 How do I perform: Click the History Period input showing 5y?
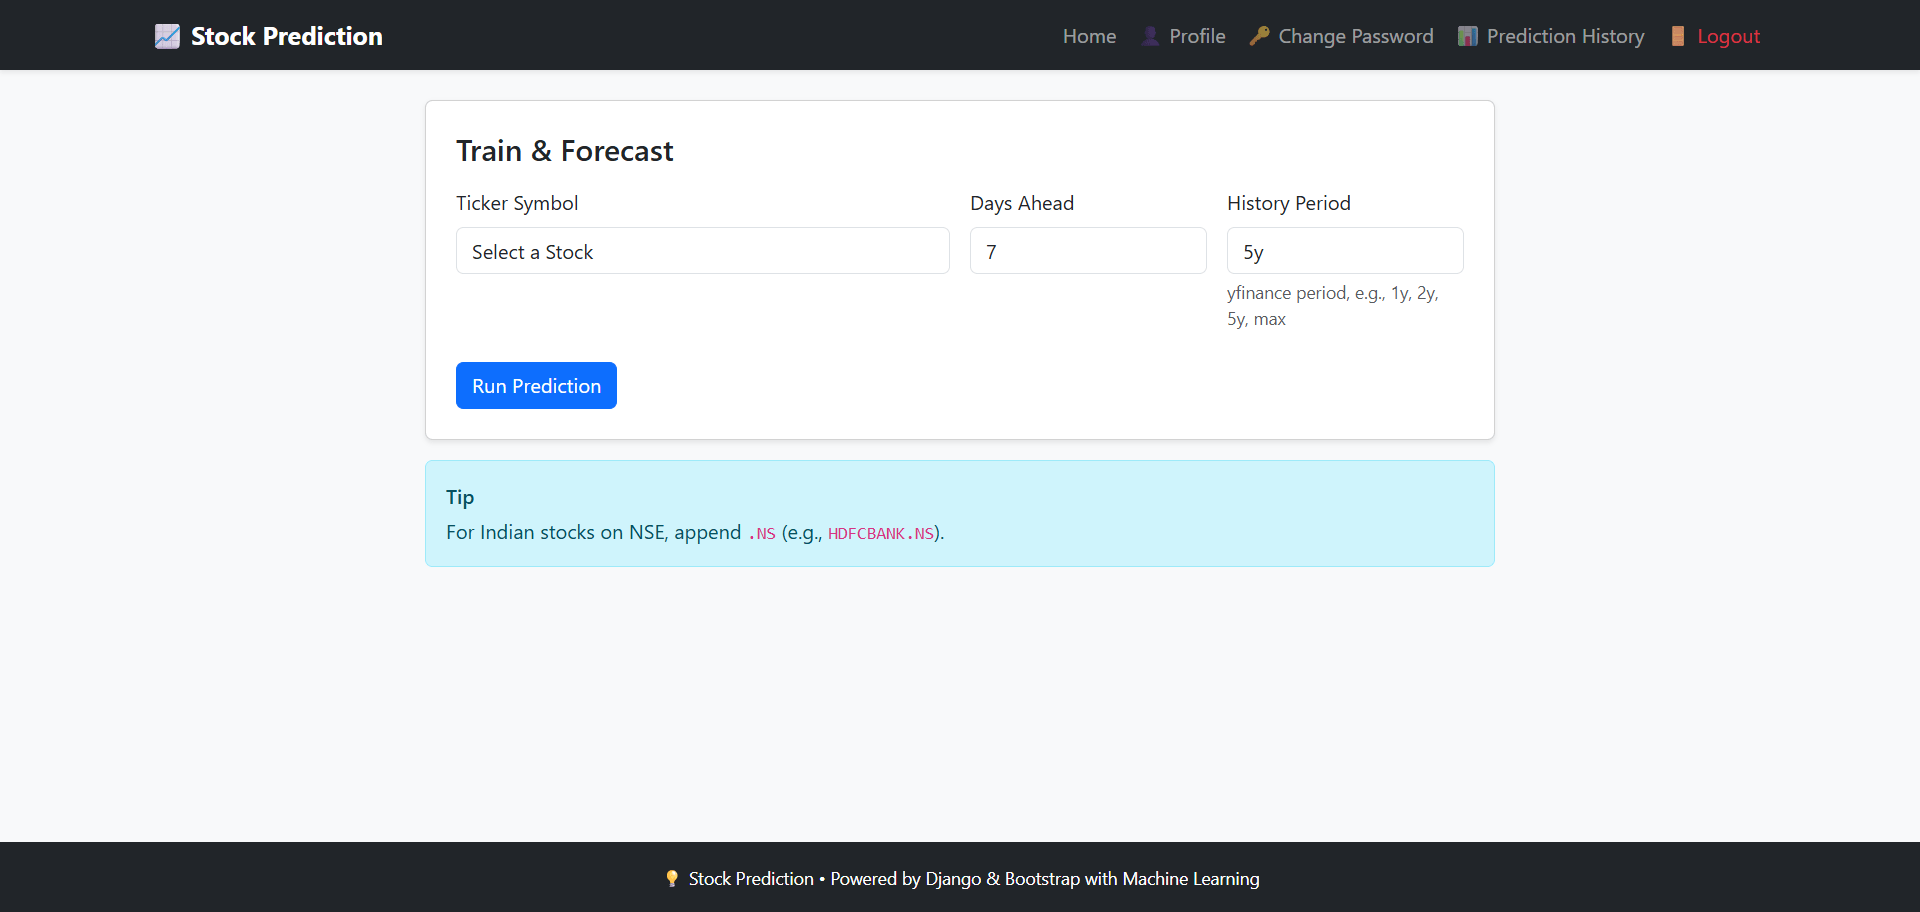click(1345, 250)
